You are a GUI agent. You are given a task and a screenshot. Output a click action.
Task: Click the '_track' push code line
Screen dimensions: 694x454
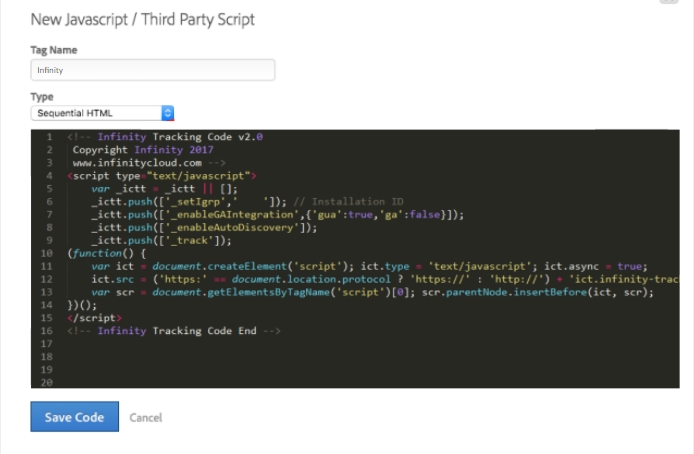161,240
